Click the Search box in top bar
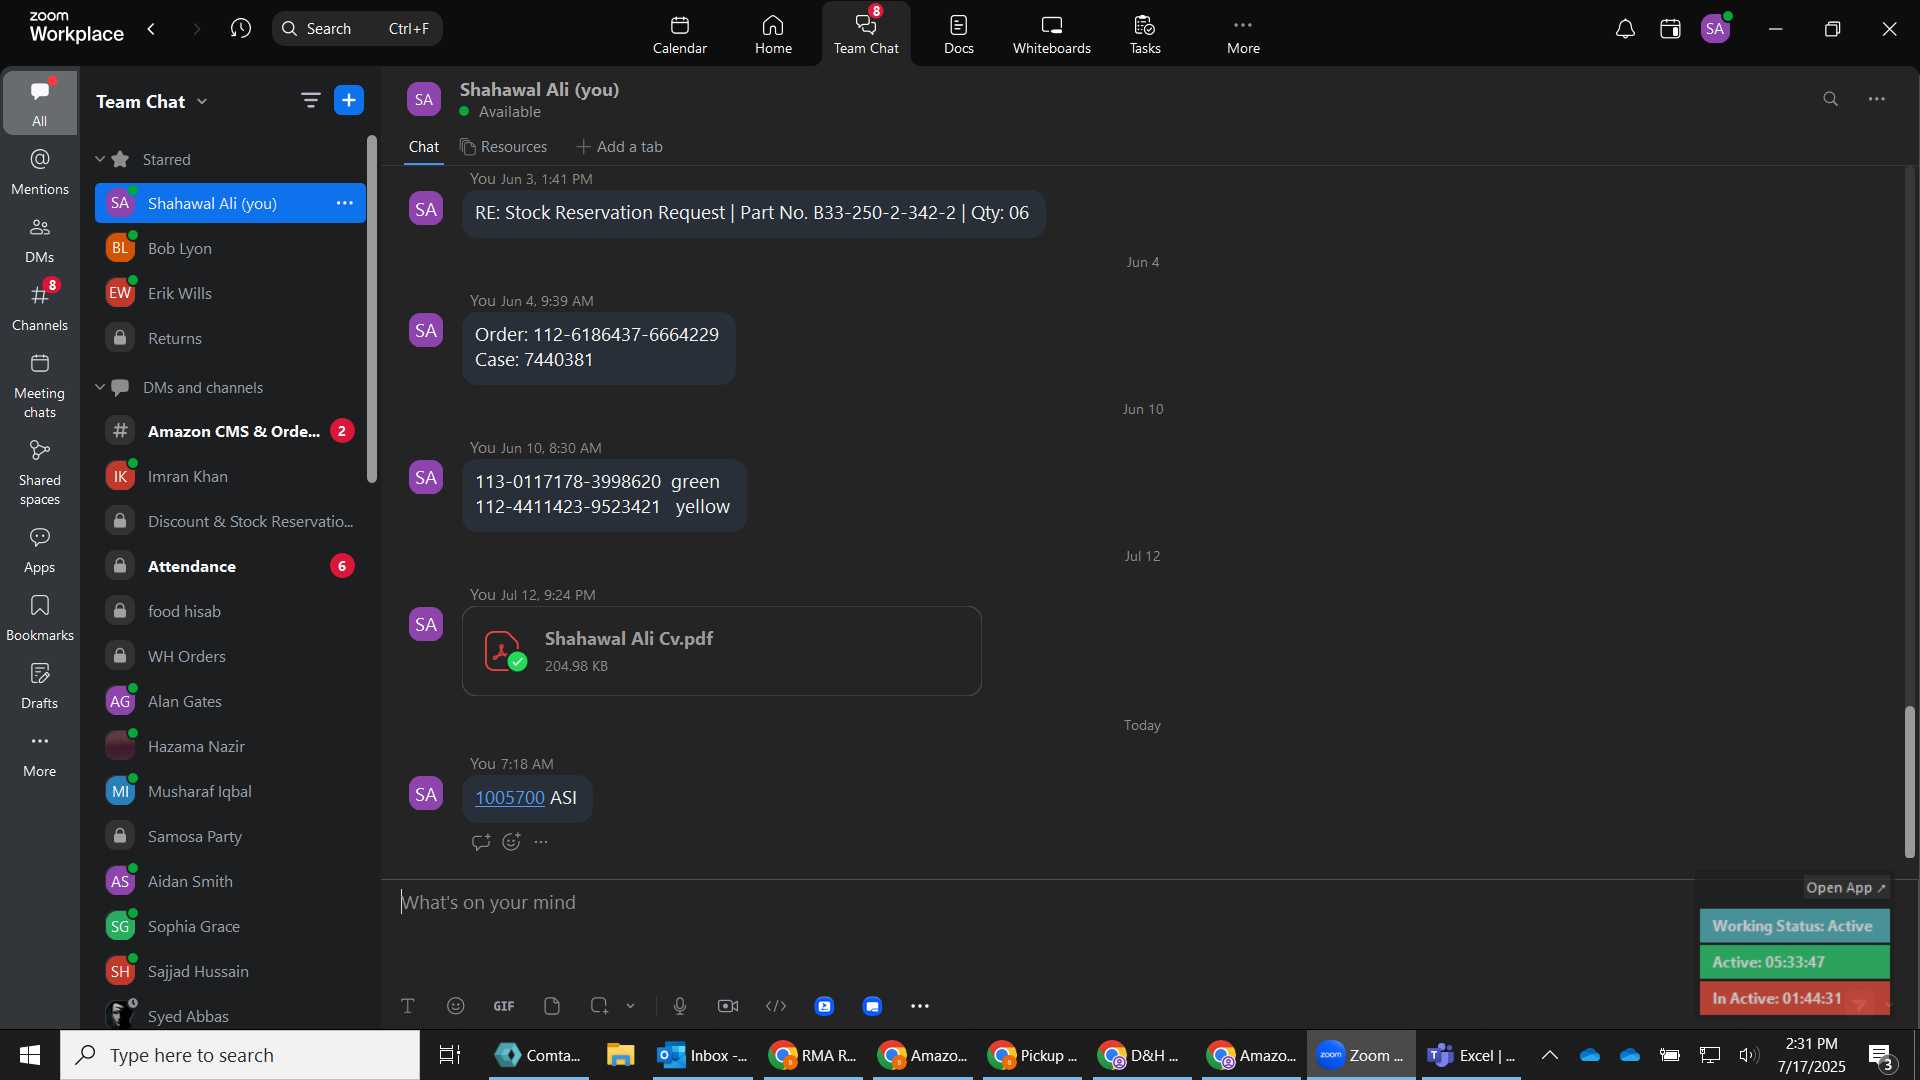This screenshot has width=1920, height=1080. (357, 28)
